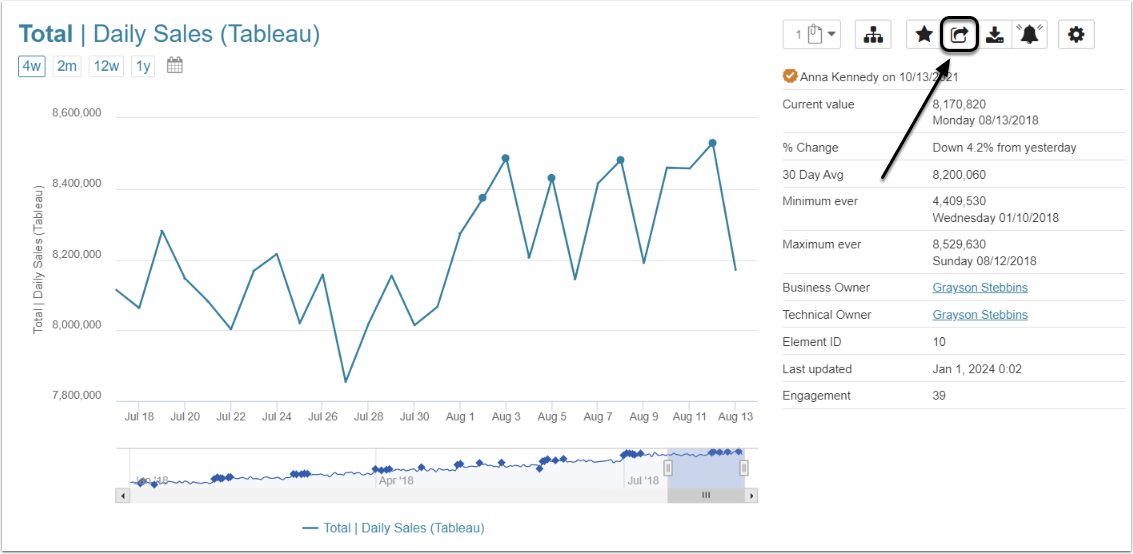Open the attachments clip dropdown
The width and height of the screenshot is (1133, 554).
coord(812,35)
